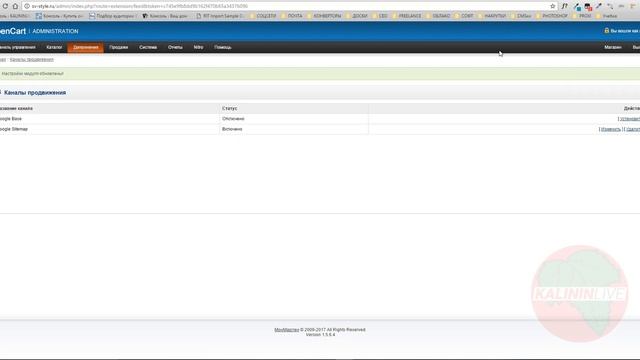Click the 'Version 1.5.6.4' footer text
Screen dimensions: 640x360
click(x=320, y=335)
